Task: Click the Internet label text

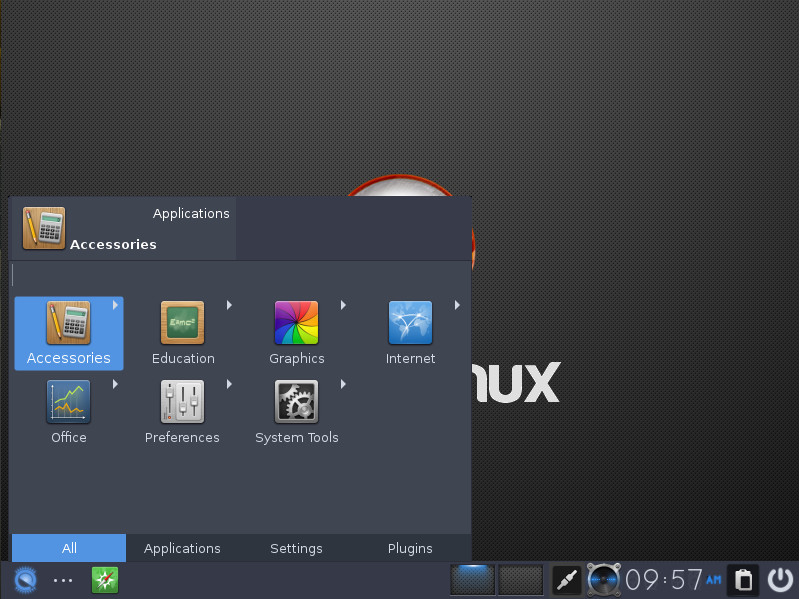Action: tap(410, 359)
